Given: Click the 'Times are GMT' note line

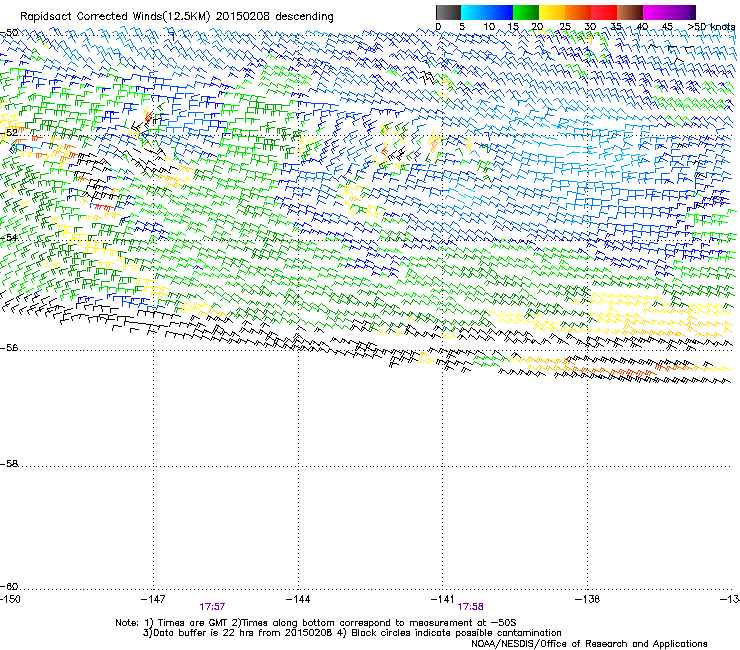Looking at the screenshot, I should tap(316, 623).
